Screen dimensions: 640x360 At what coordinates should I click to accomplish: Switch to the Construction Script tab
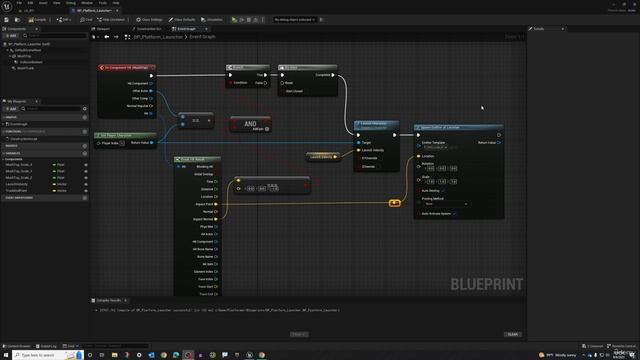[148, 29]
